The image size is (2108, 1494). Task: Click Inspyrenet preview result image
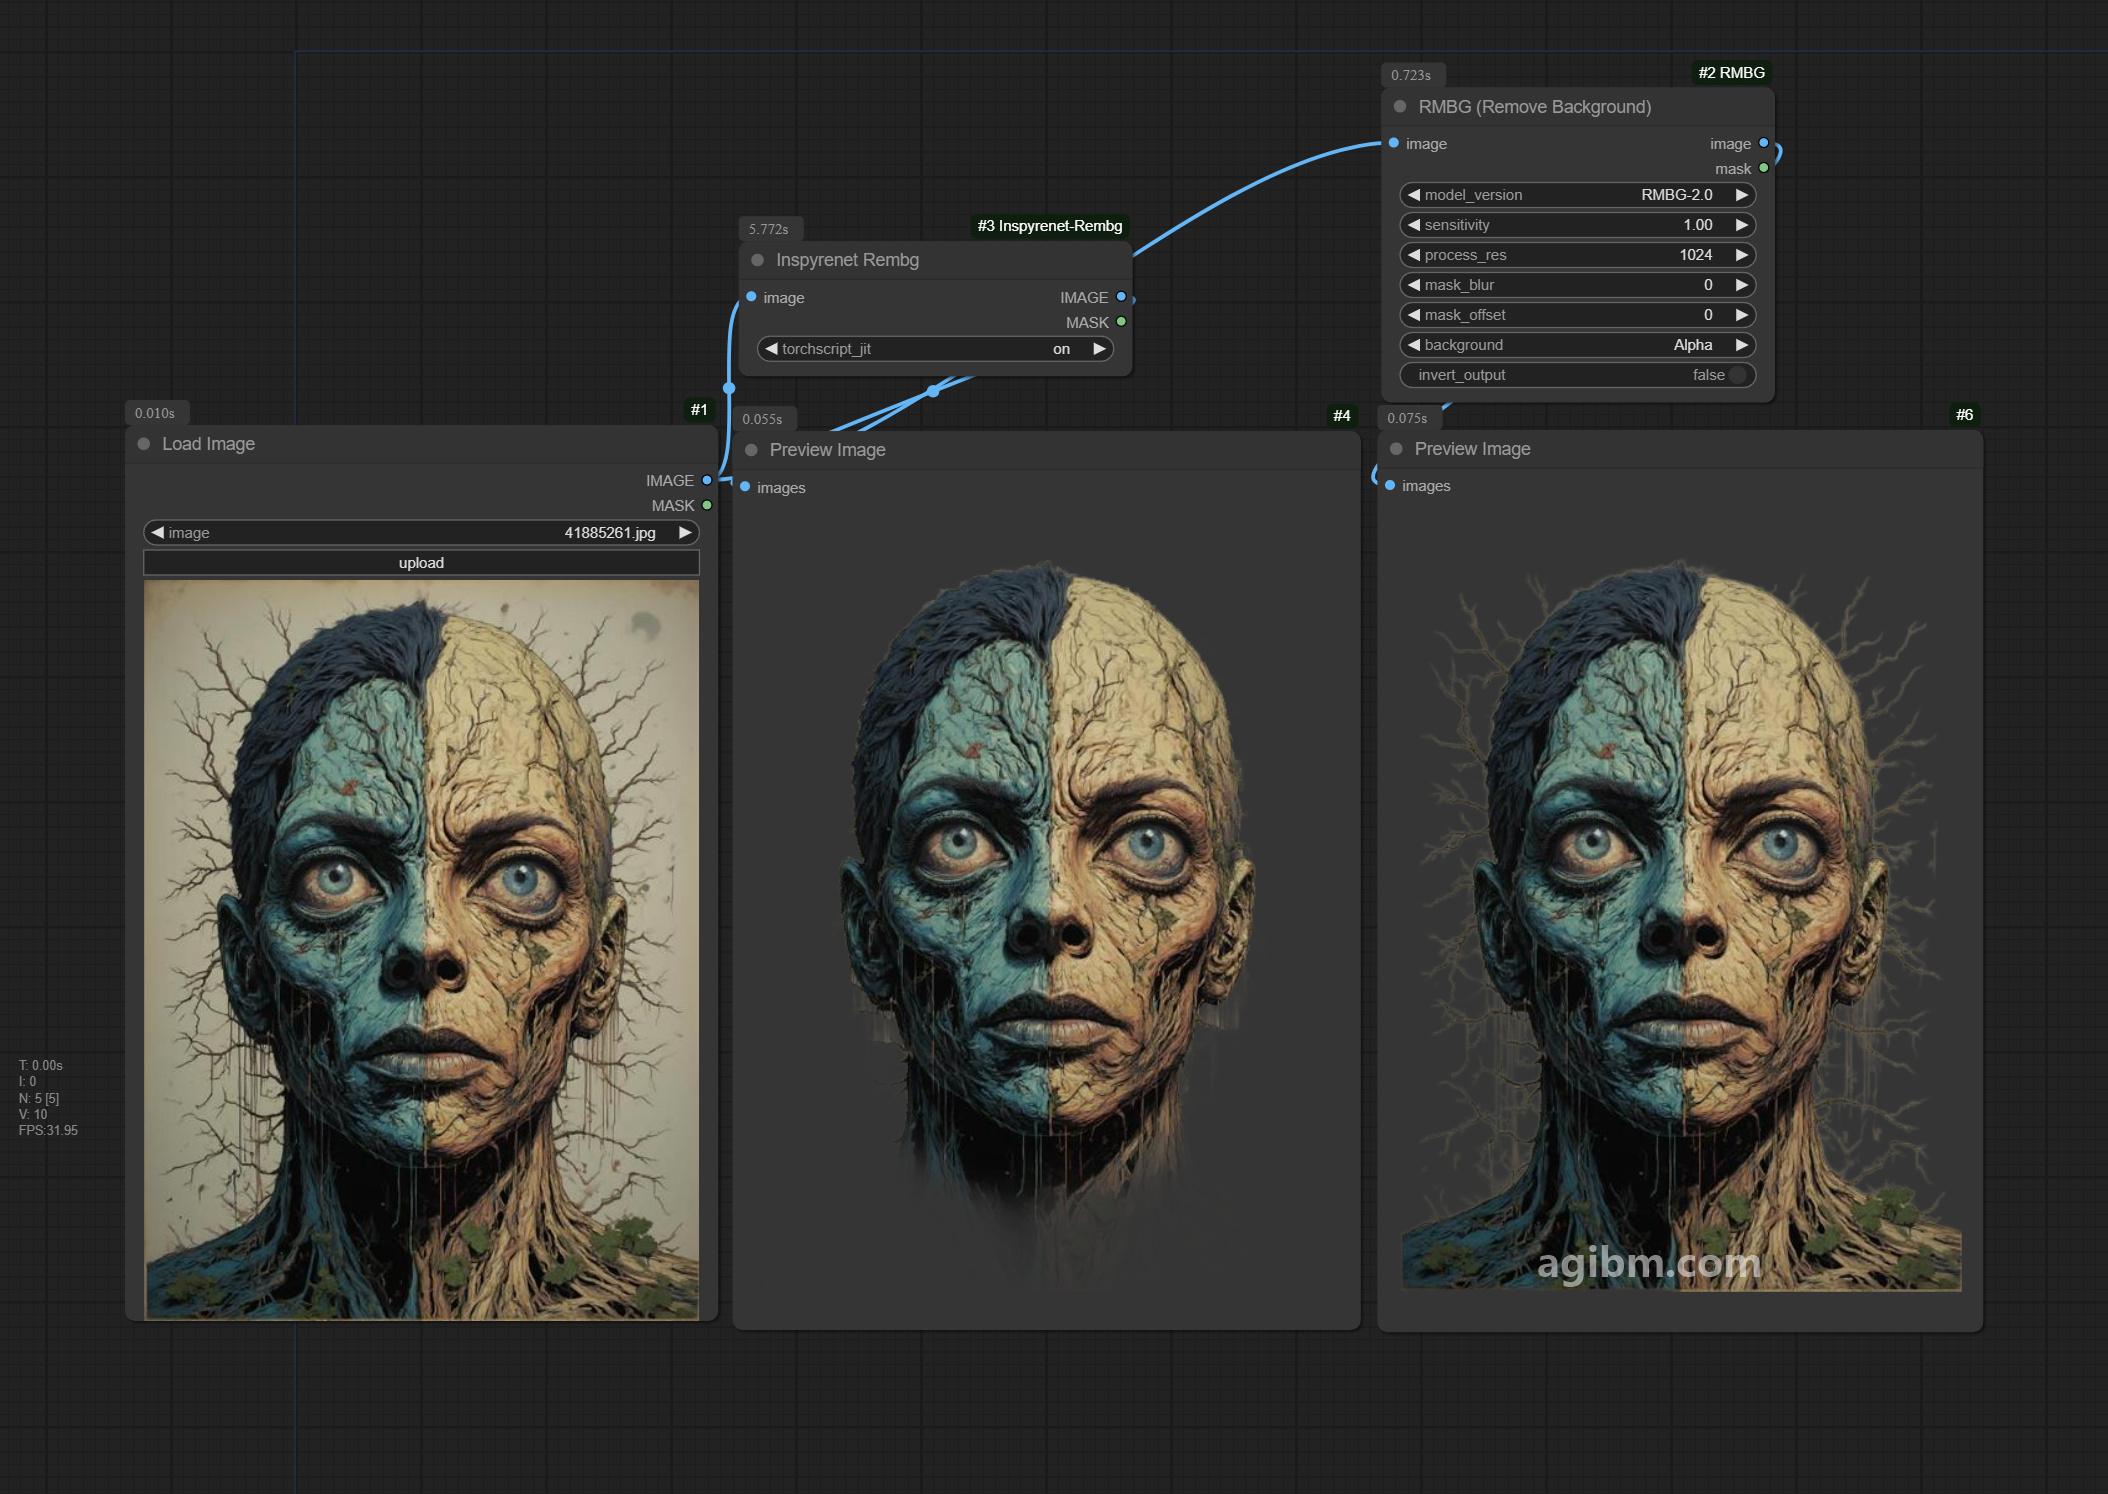1047,925
